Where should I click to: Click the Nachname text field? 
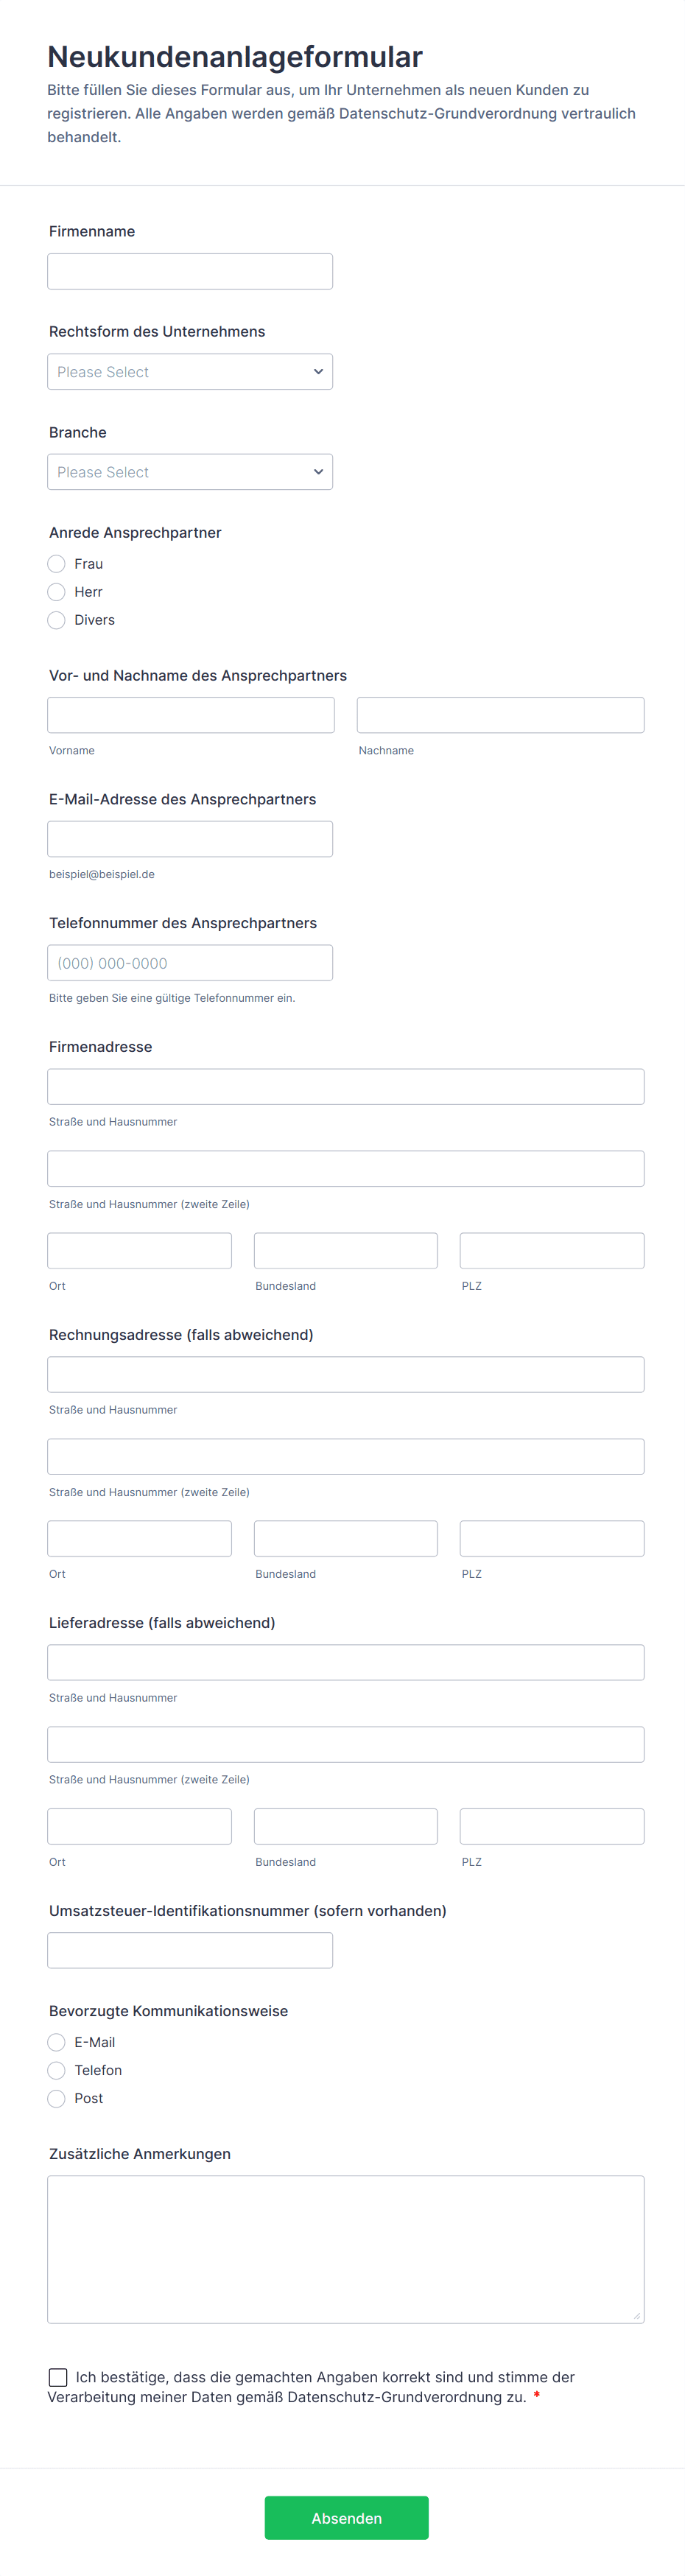500,714
